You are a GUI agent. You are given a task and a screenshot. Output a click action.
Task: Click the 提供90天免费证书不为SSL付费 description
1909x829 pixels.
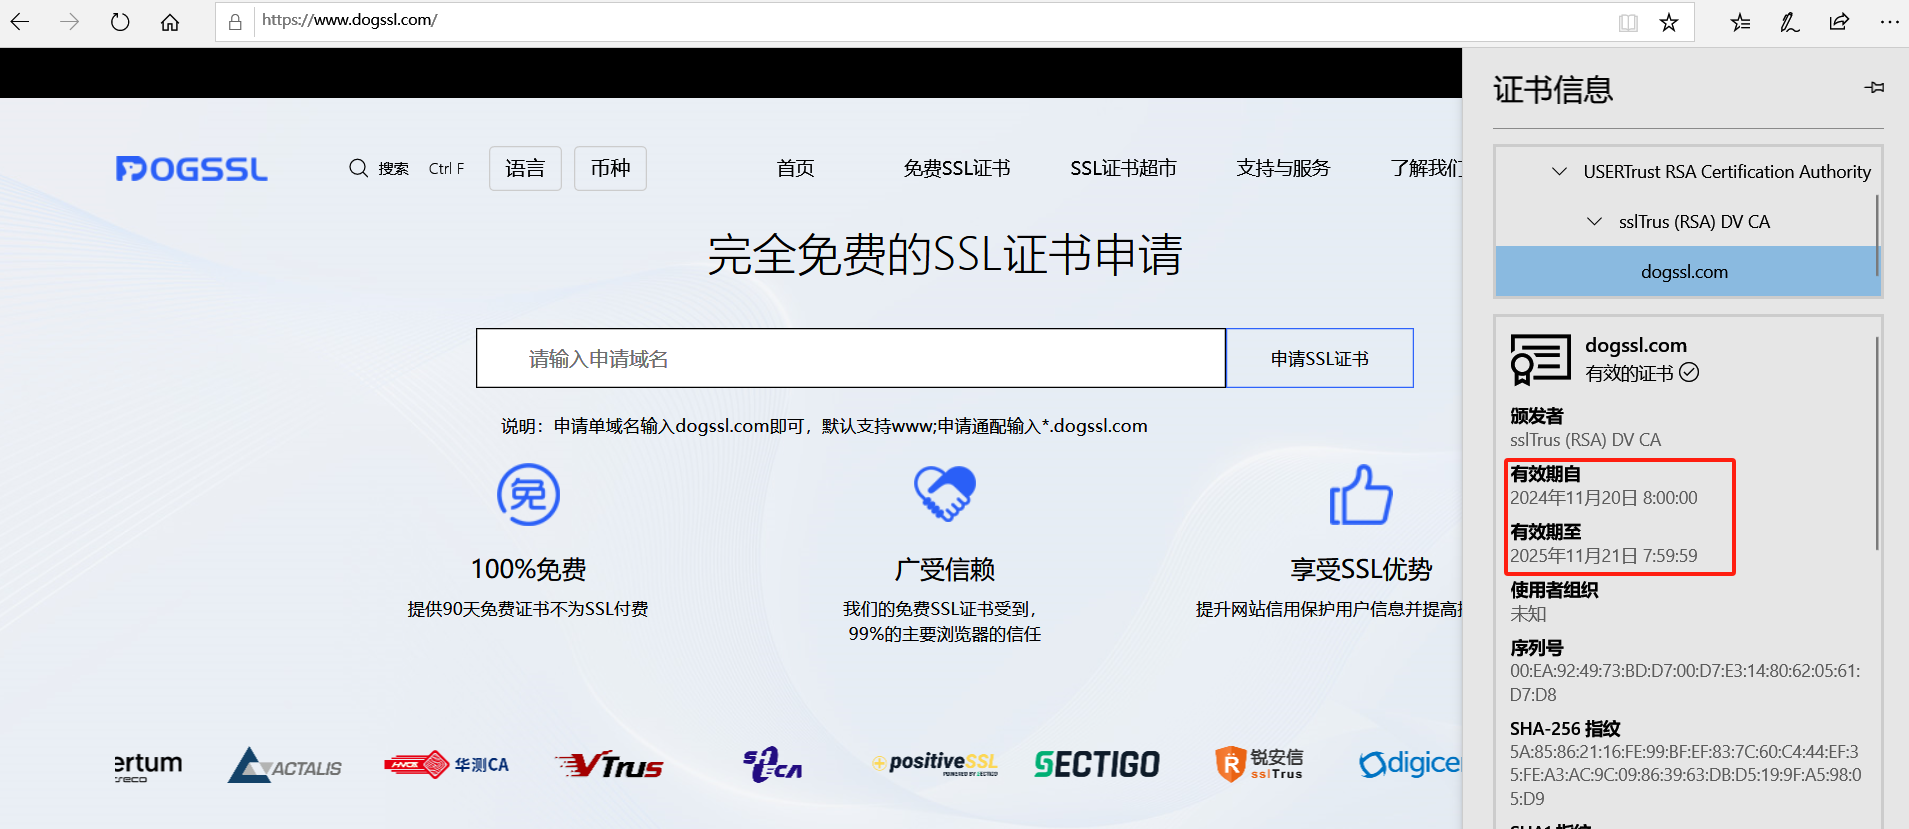click(x=528, y=609)
